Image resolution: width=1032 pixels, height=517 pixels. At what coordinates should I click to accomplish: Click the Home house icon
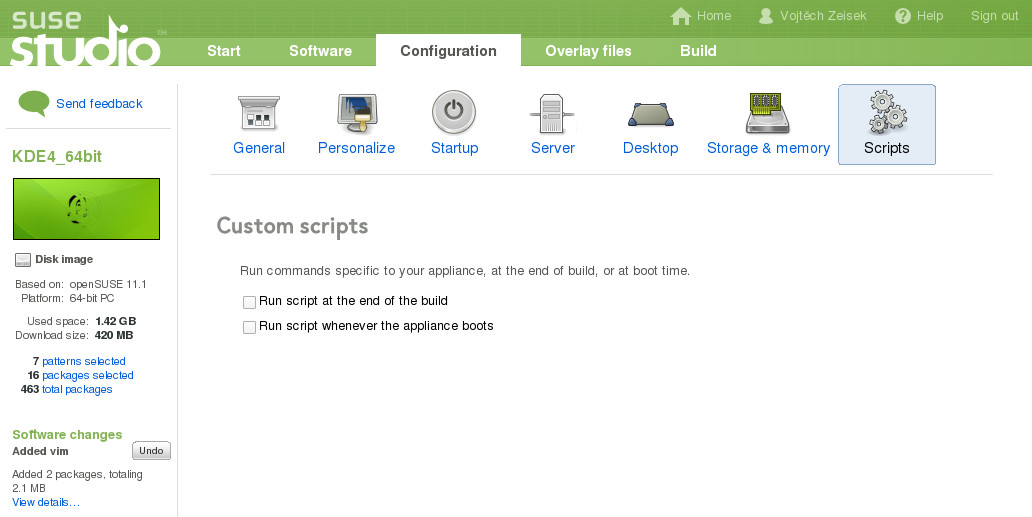point(681,16)
